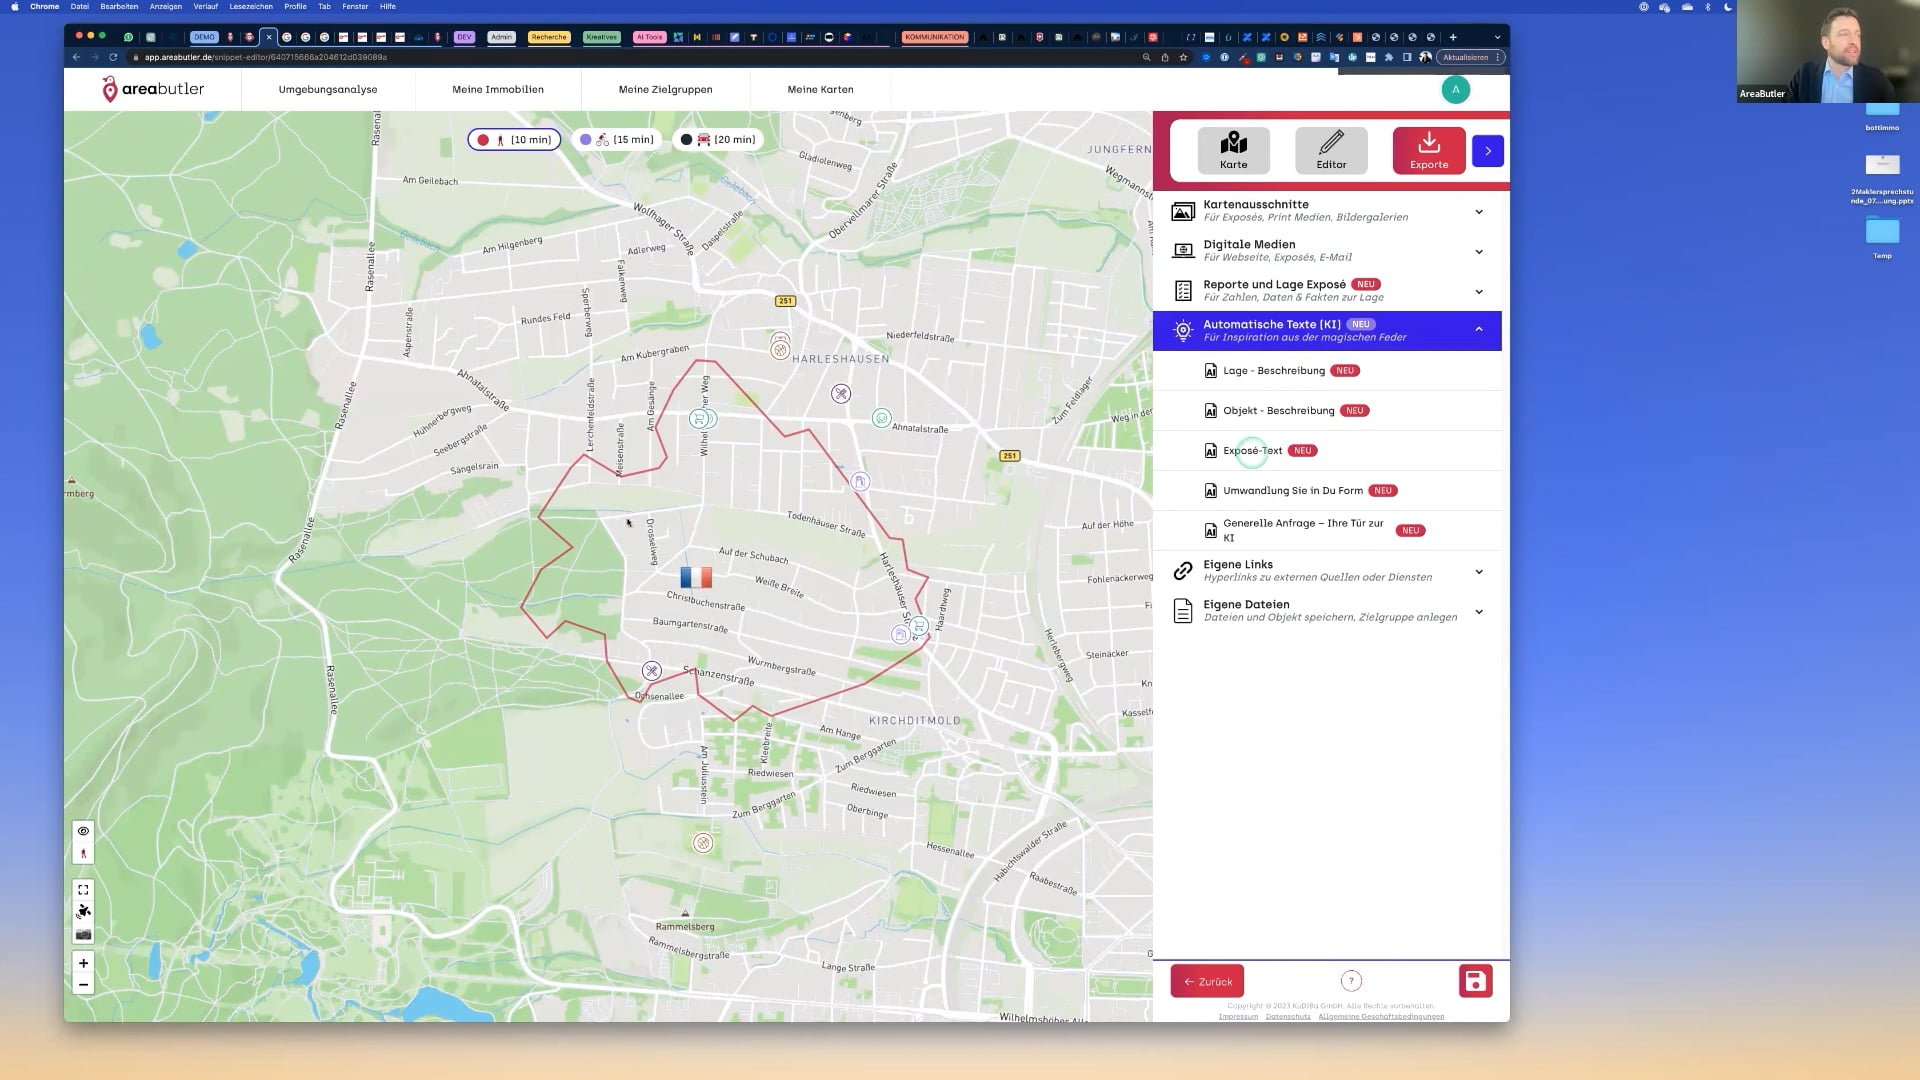Viewport: 1920px width, 1080px height.
Task: Click the Zurück button
Action: pos(1207,981)
